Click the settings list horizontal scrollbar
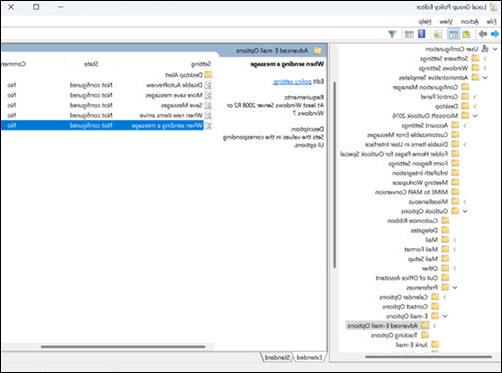The width and height of the screenshot is (502, 373). pos(123,347)
